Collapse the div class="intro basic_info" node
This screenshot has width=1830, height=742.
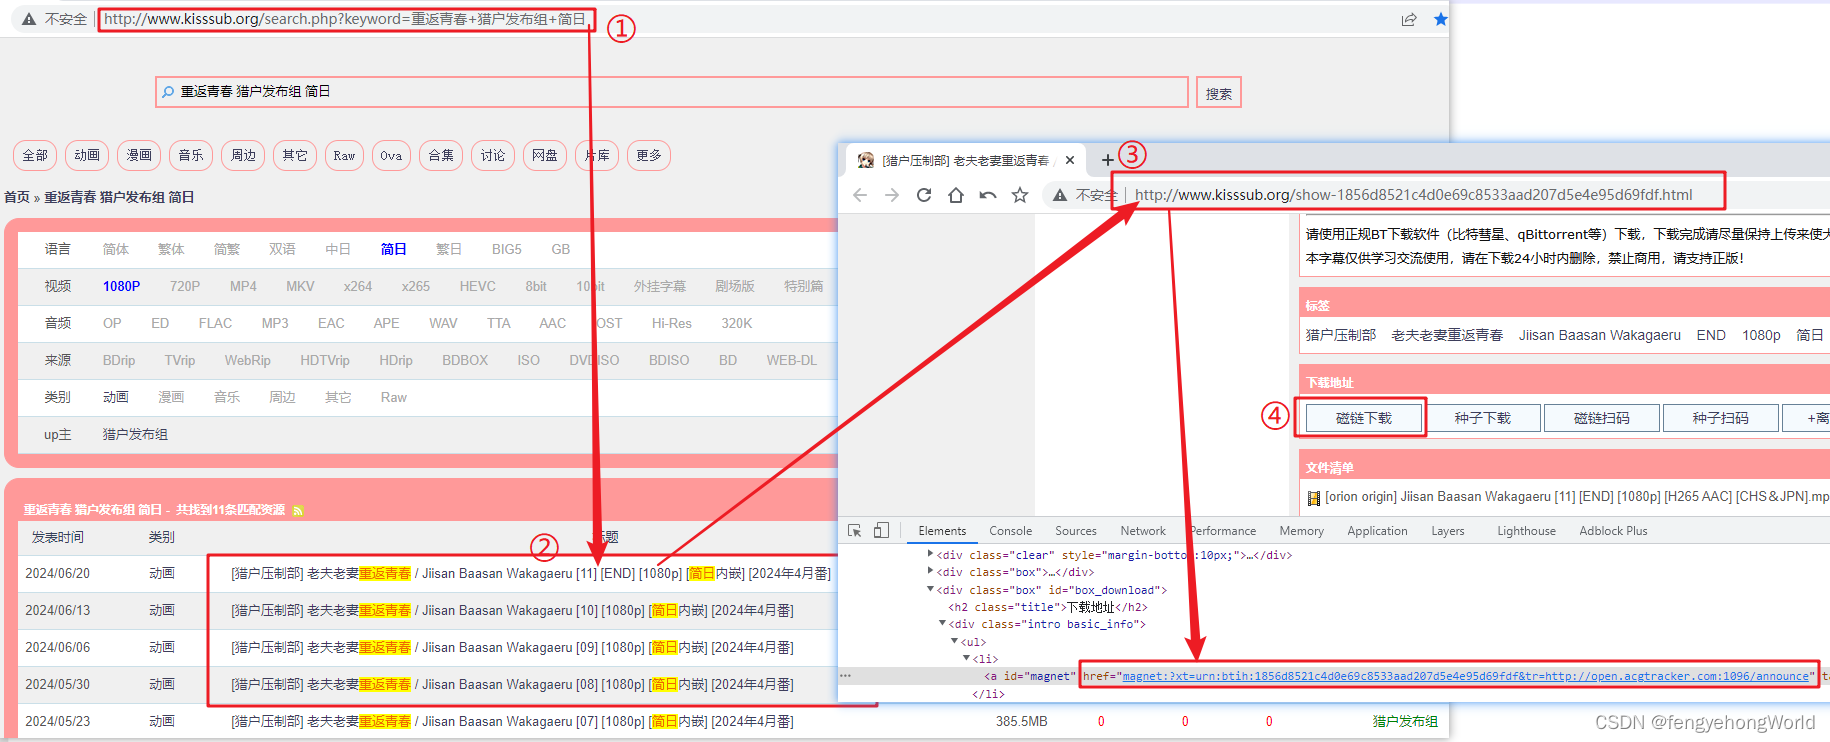coord(942,623)
